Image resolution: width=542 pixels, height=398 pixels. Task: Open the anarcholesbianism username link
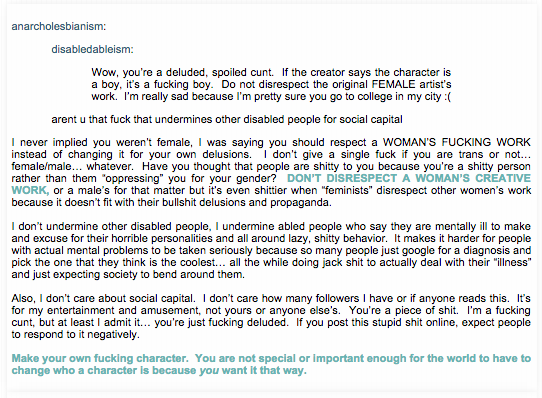[x=59, y=26]
